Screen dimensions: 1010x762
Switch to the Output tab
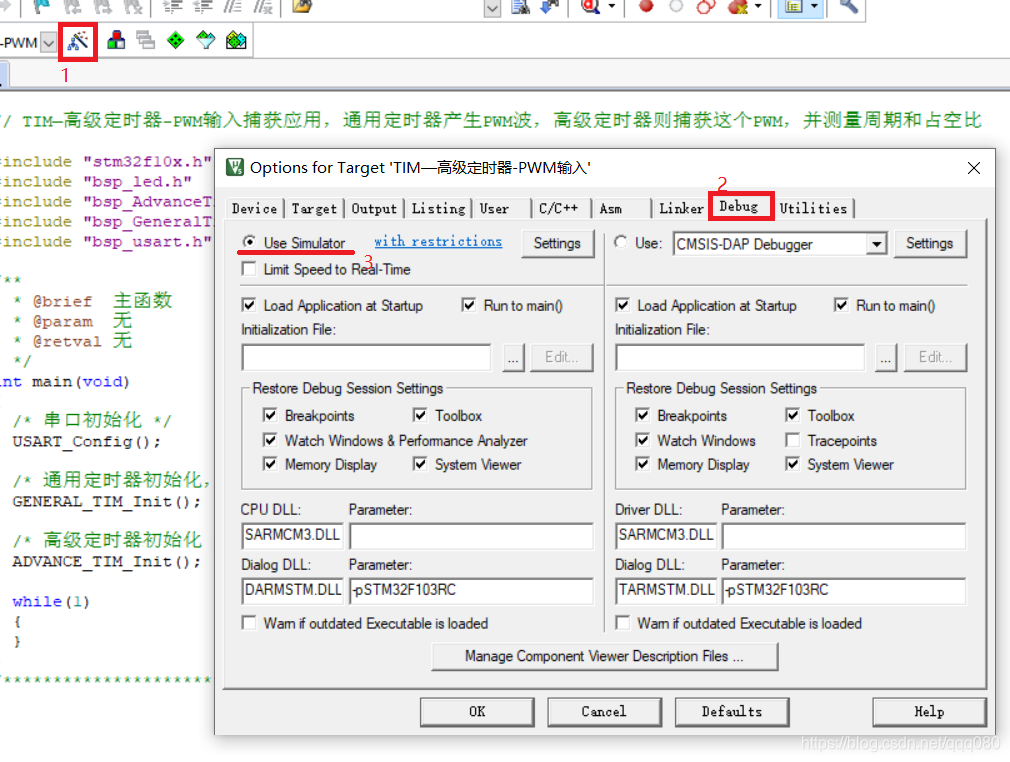[374, 209]
